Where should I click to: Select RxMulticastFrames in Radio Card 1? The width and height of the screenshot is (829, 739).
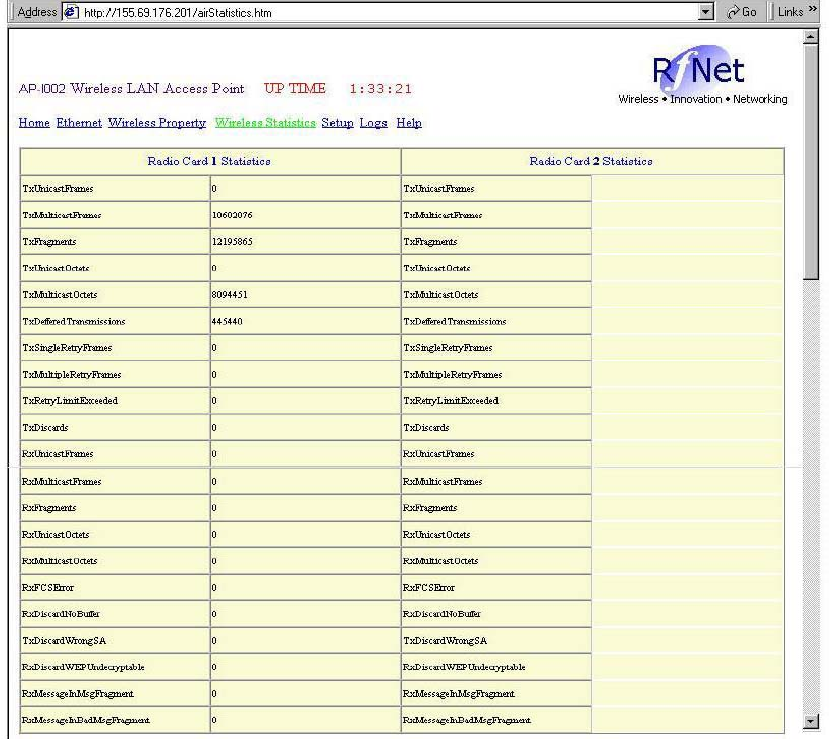(x=61, y=482)
